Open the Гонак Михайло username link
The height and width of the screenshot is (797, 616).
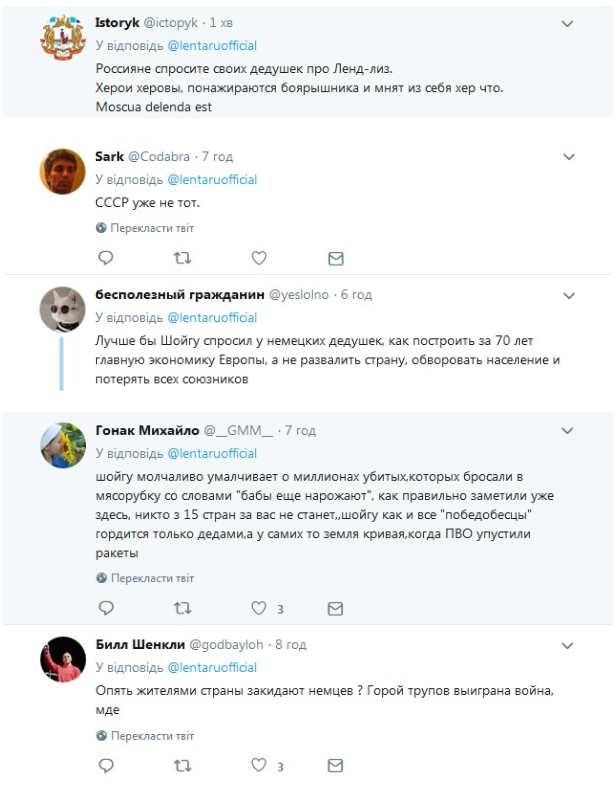click(146, 430)
